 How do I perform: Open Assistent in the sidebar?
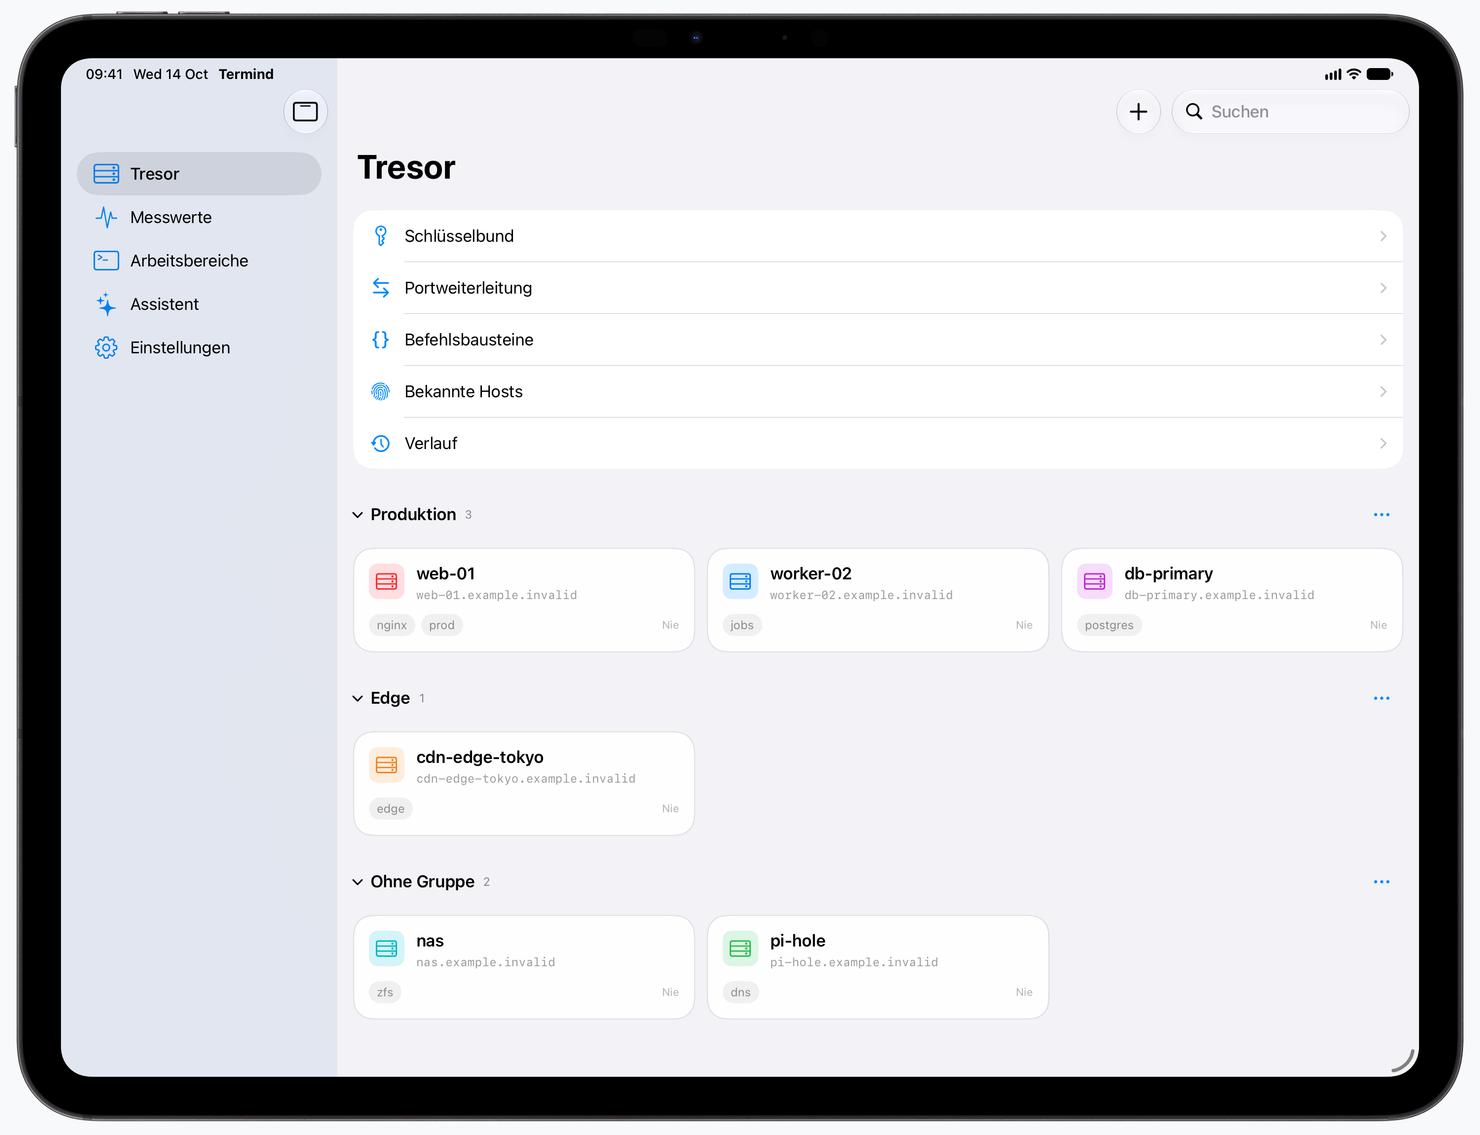tap(199, 304)
